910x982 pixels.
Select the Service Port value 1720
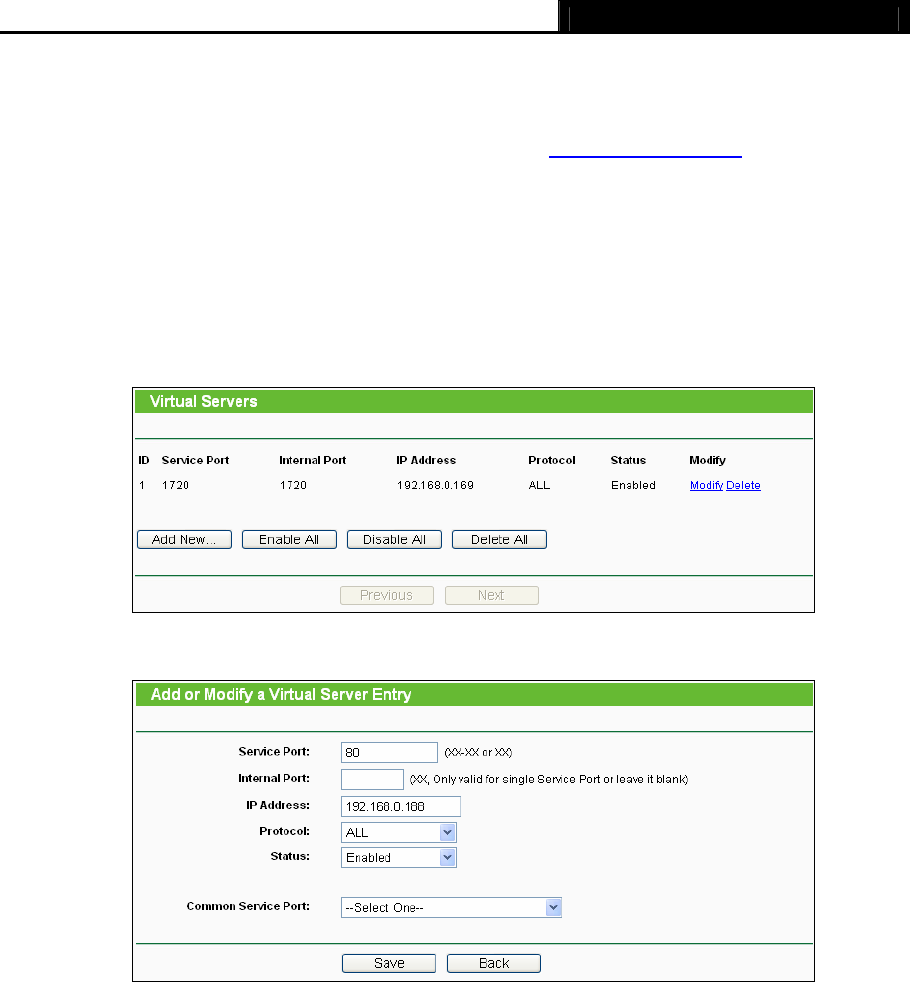point(175,485)
